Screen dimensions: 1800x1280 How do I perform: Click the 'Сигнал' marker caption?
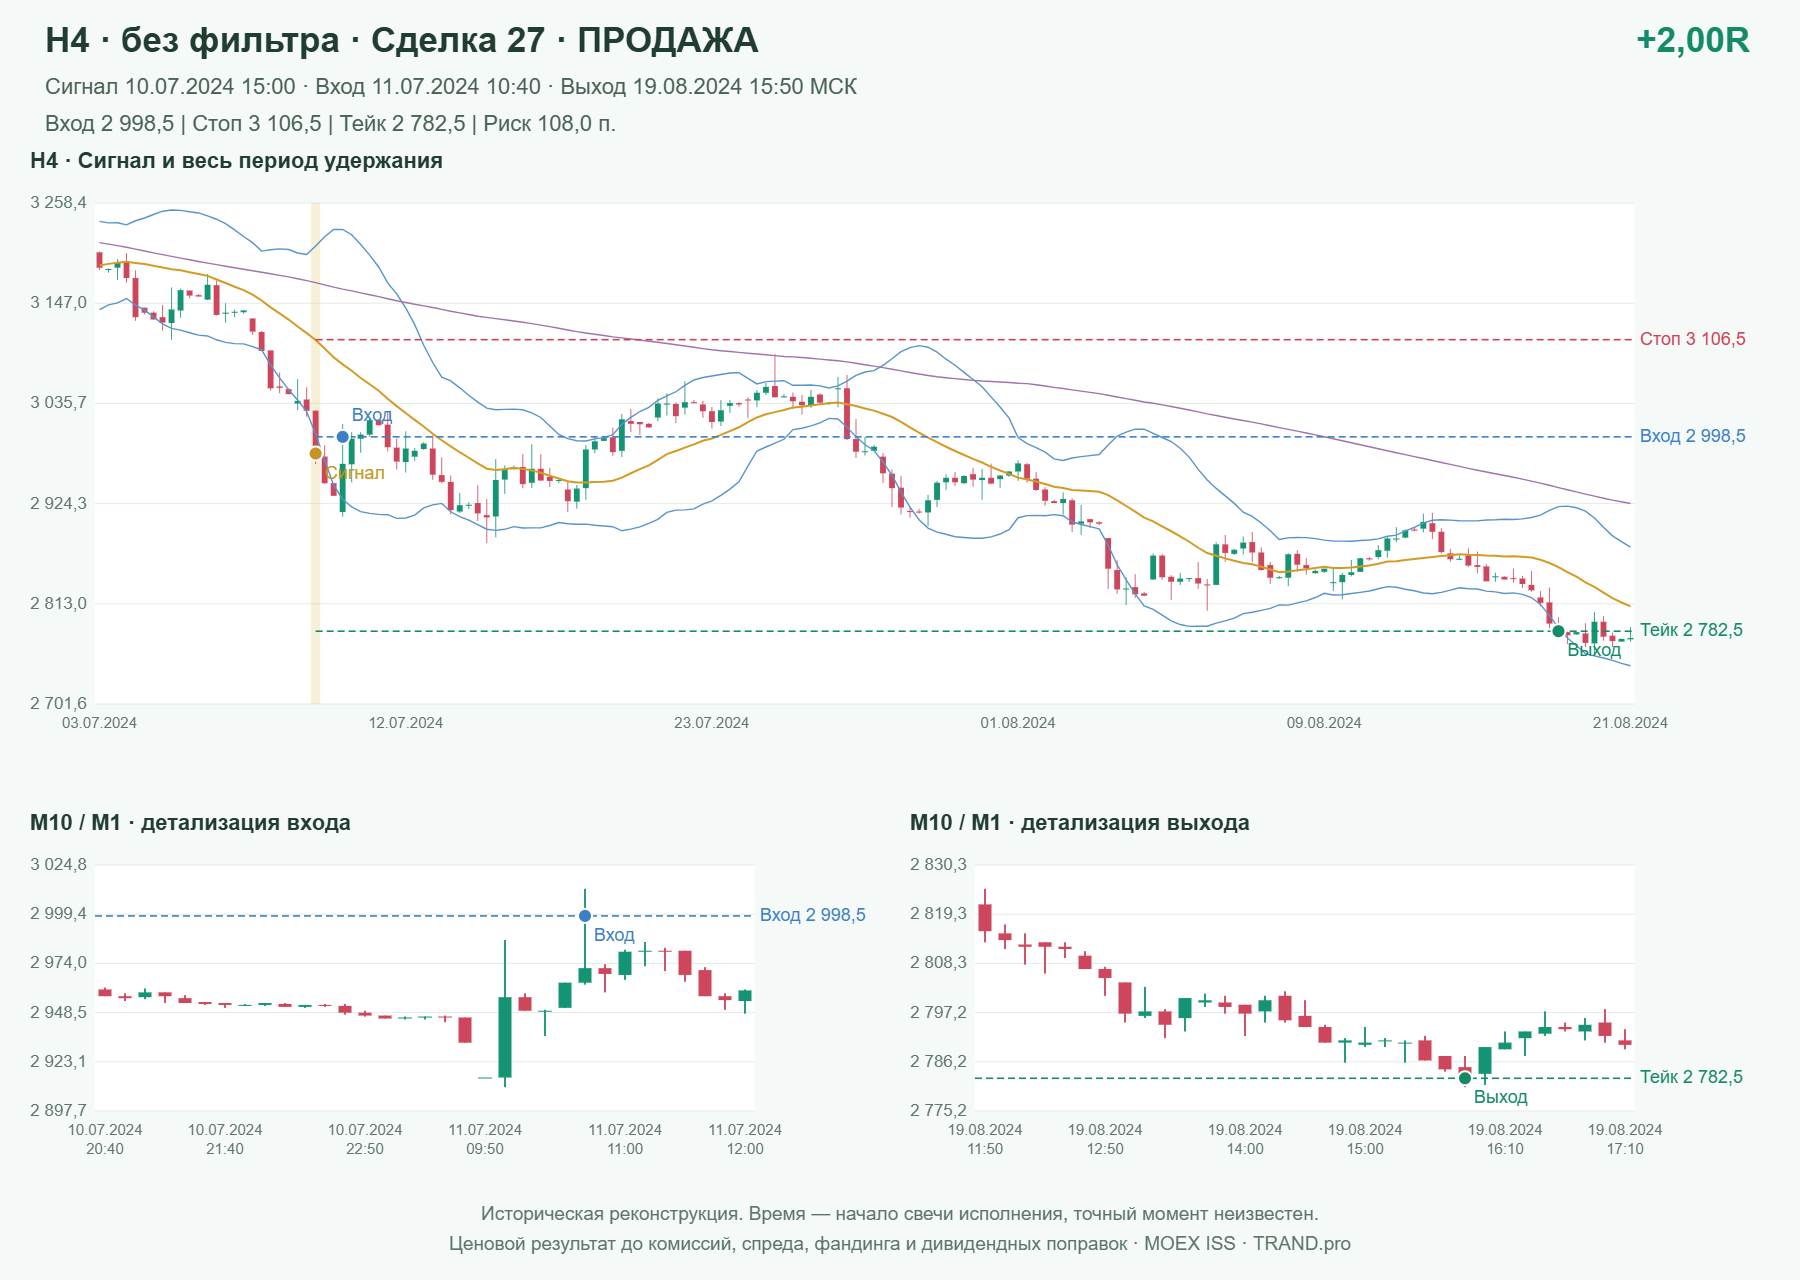tap(355, 473)
